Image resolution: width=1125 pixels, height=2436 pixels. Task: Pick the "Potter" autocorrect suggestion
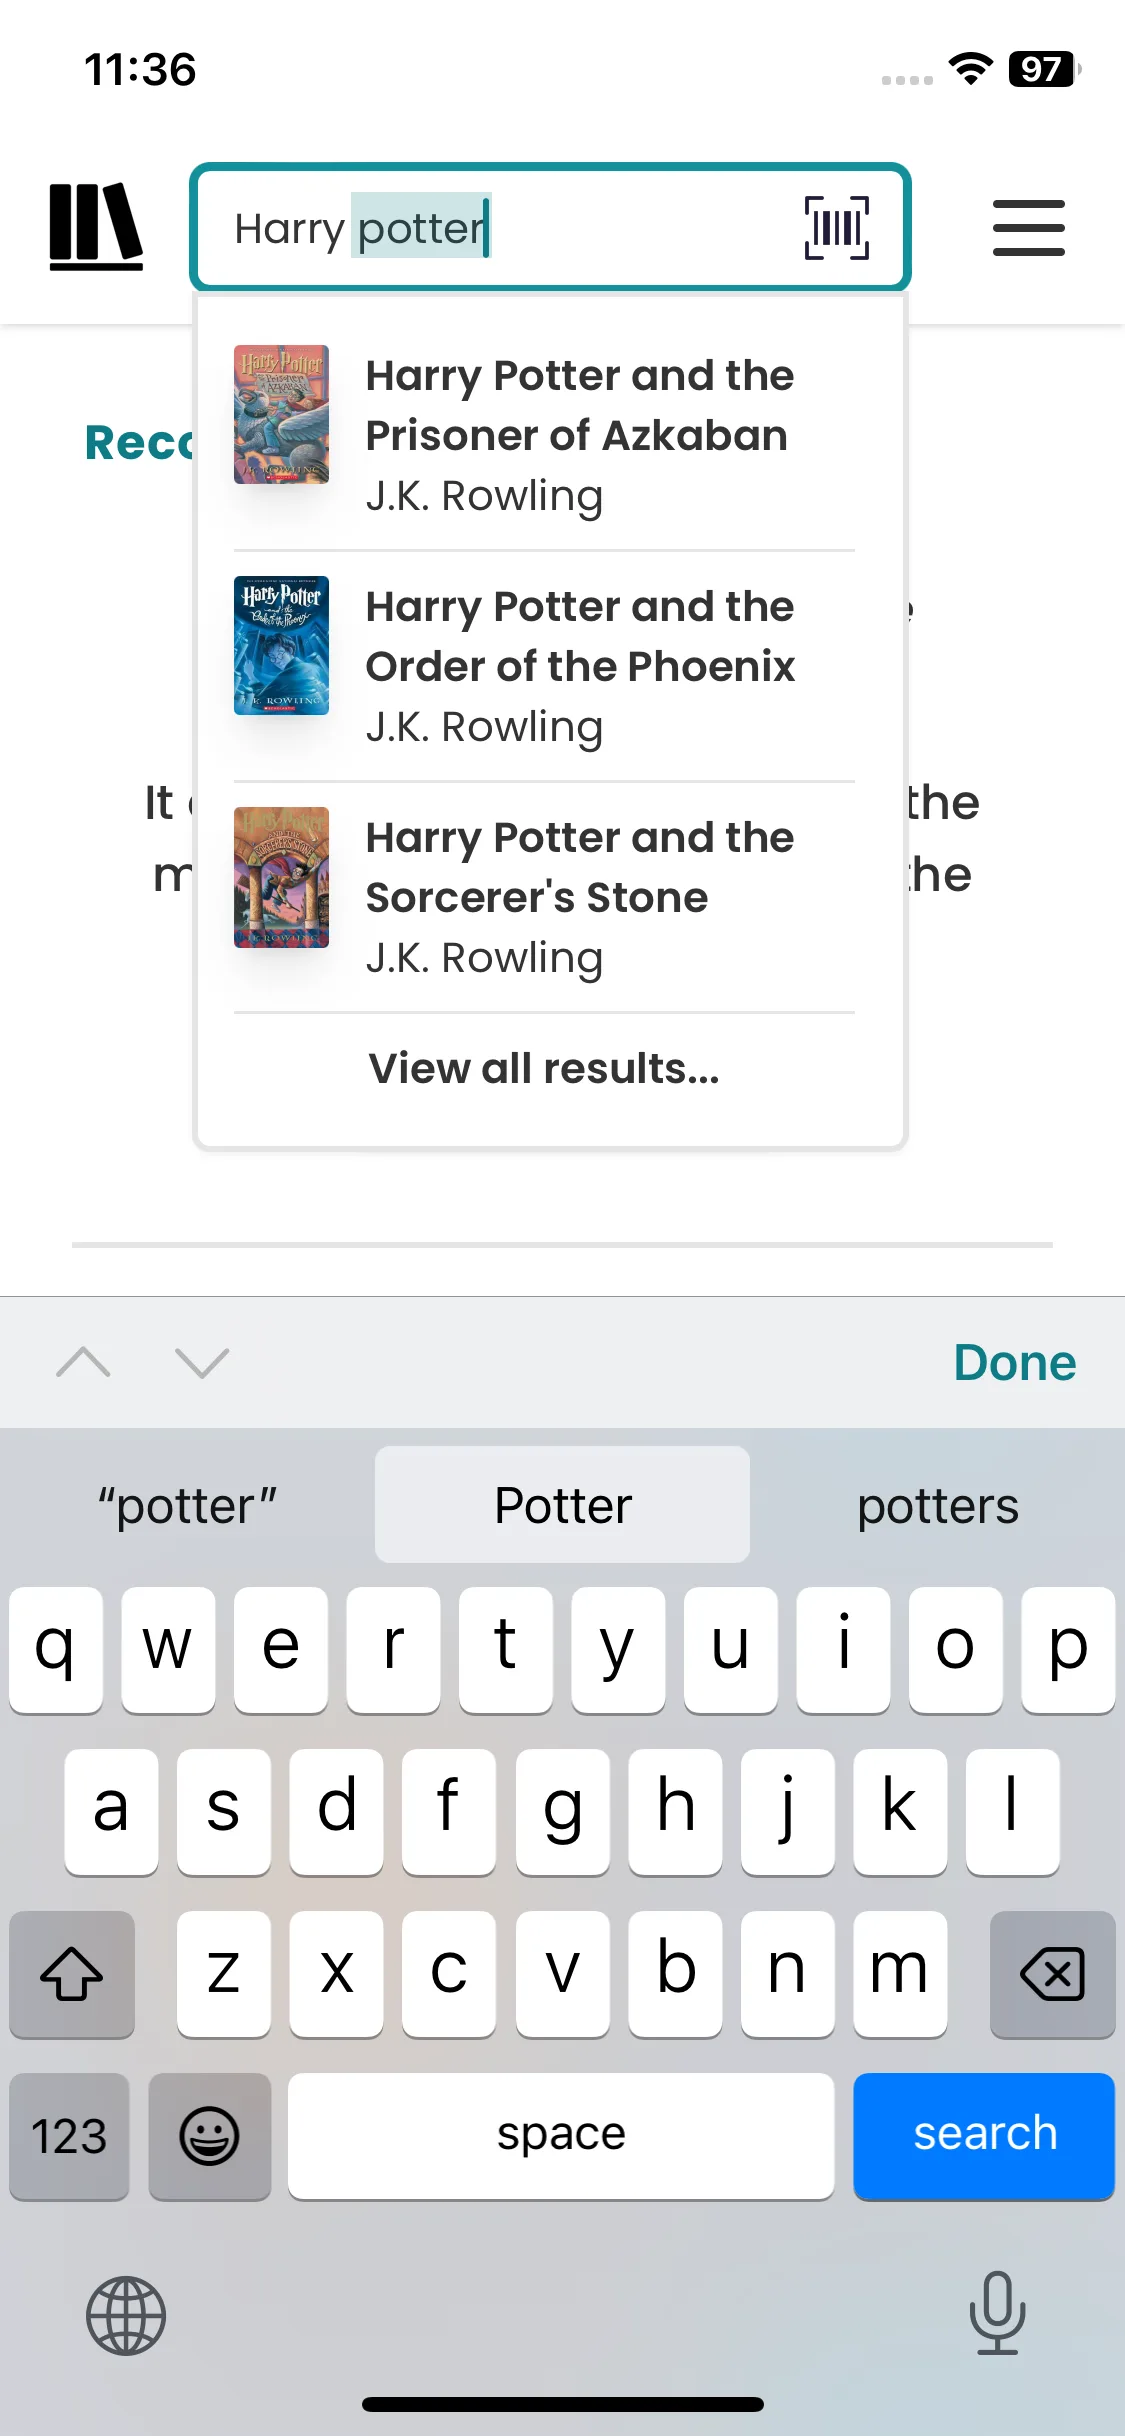pos(562,1505)
